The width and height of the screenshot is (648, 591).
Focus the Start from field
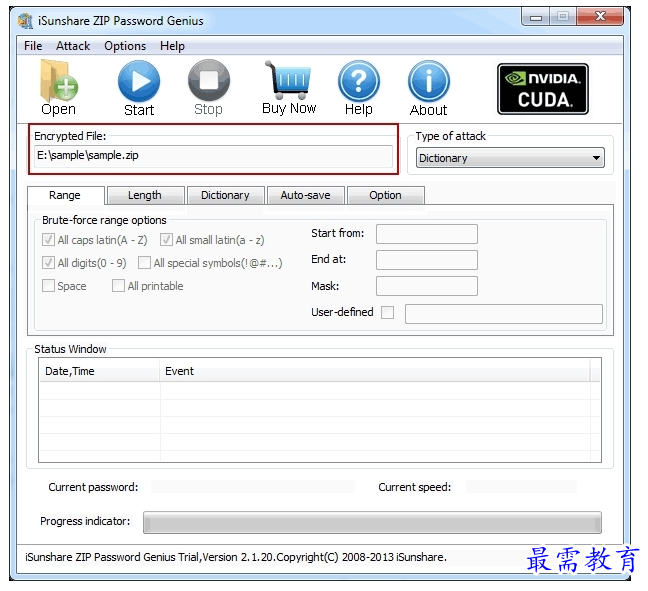click(x=427, y=234)
